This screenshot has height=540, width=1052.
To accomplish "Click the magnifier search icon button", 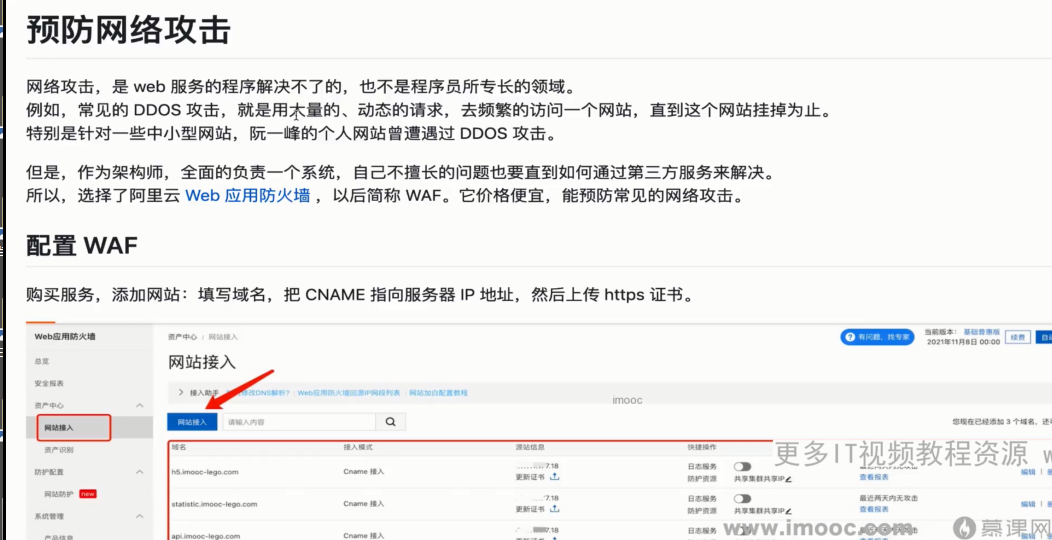I will 390,422.
